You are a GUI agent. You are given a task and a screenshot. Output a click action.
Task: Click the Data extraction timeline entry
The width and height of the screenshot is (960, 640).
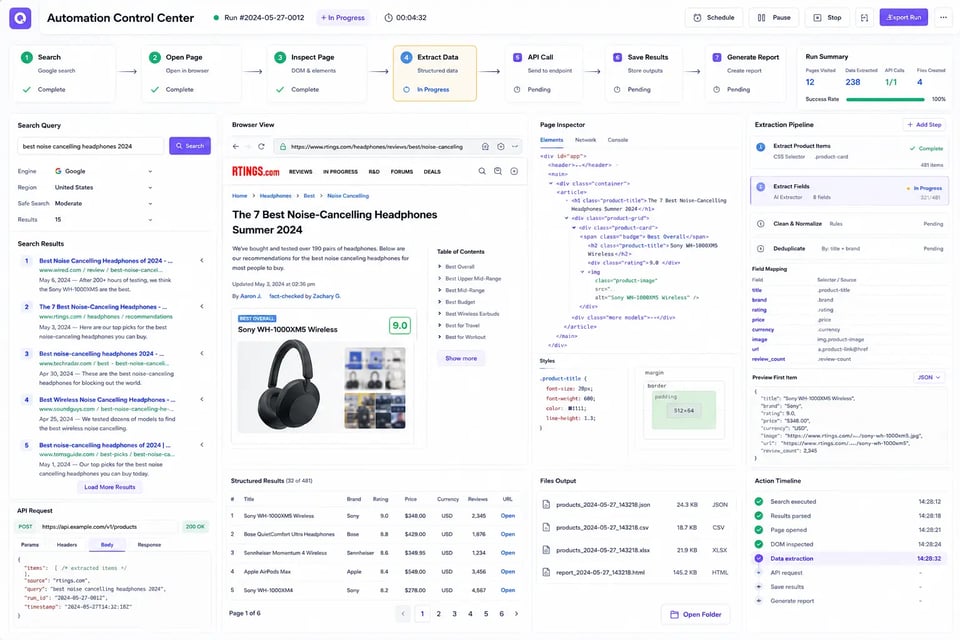(849, 559)
